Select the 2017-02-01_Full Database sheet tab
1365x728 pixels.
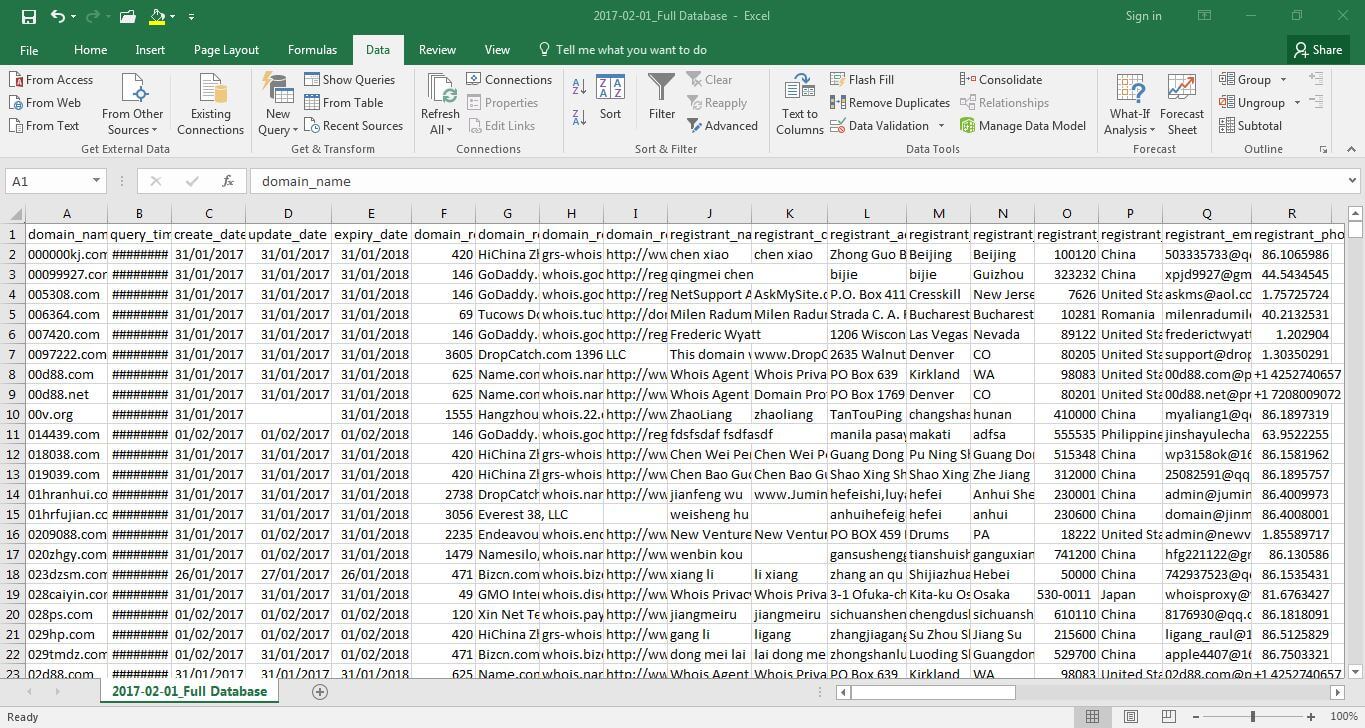(189, 690)
